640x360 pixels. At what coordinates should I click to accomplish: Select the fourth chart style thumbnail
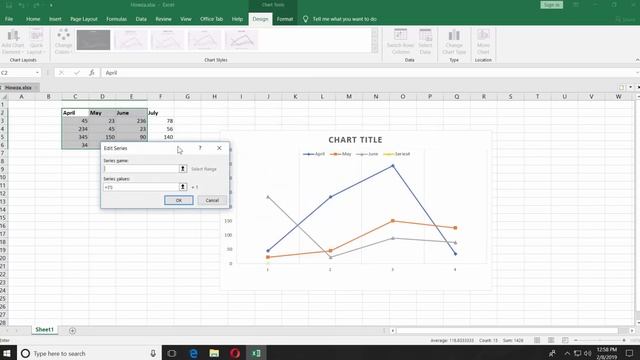pyautogui.click(x=204, y=40)
